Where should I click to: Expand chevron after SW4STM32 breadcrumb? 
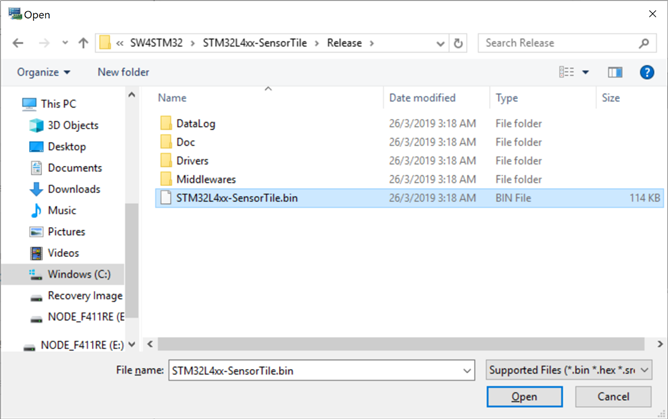(x=193, y=43)
